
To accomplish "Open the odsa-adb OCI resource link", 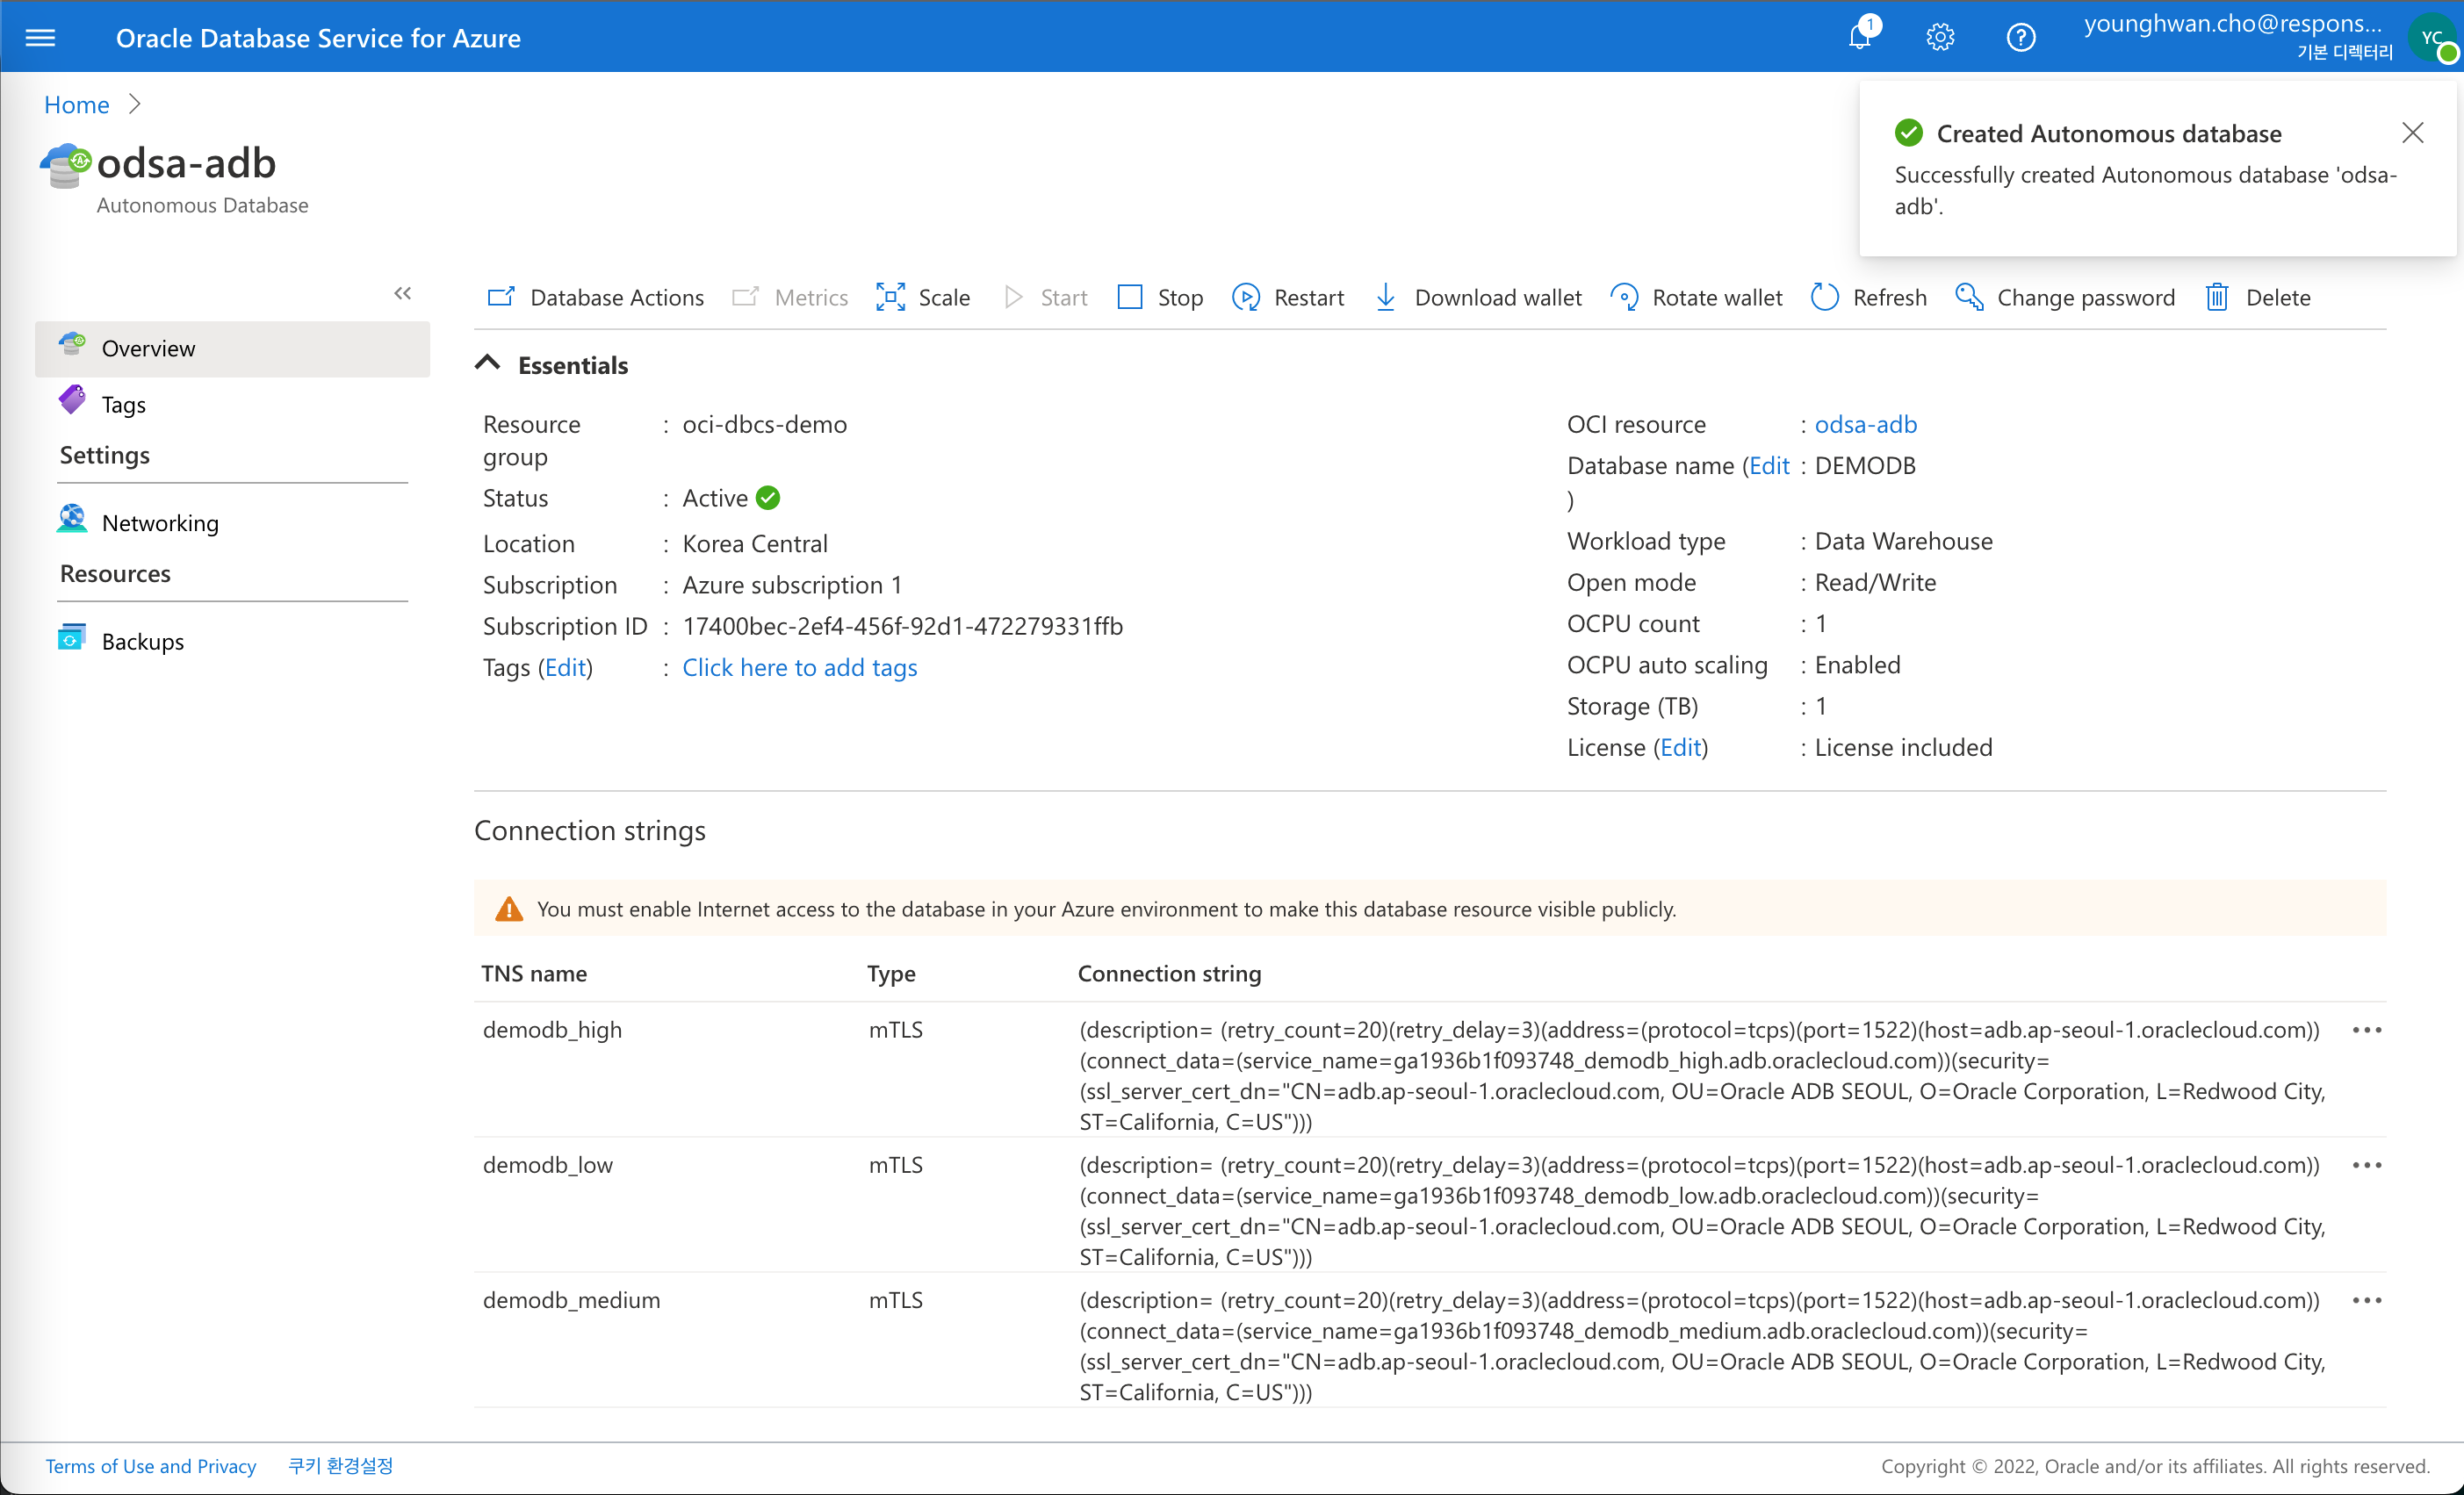I will click(1866, 424).
